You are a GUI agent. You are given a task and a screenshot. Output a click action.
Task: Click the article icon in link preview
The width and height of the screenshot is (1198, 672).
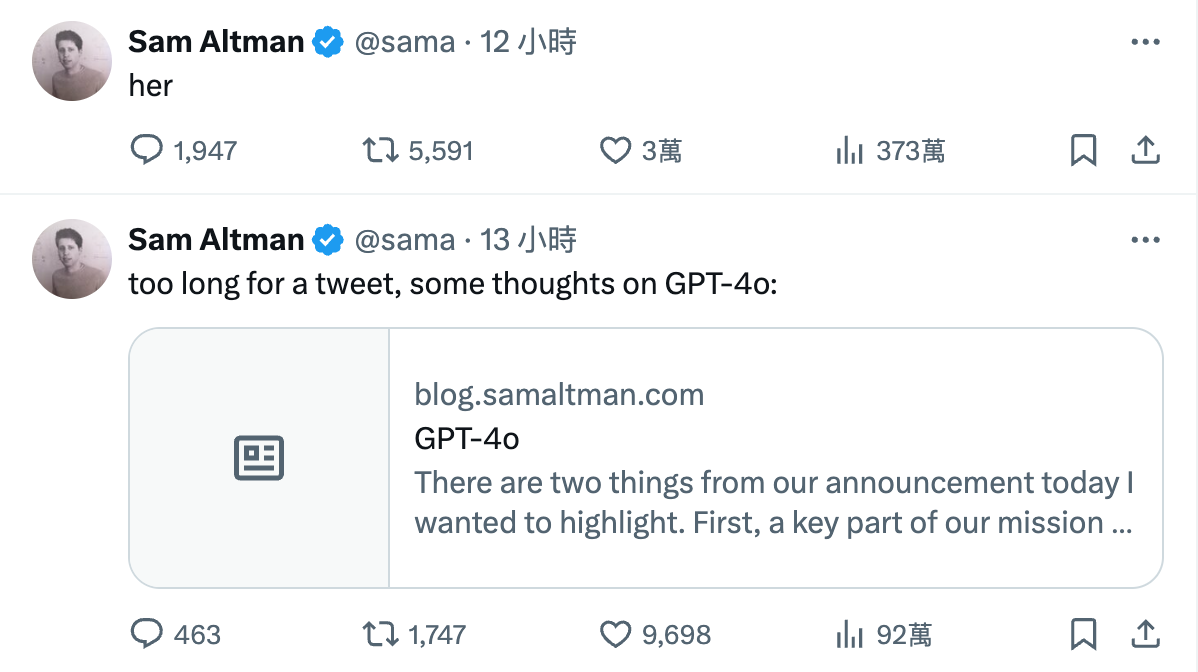pyautogui.click(x=259, y=458)
